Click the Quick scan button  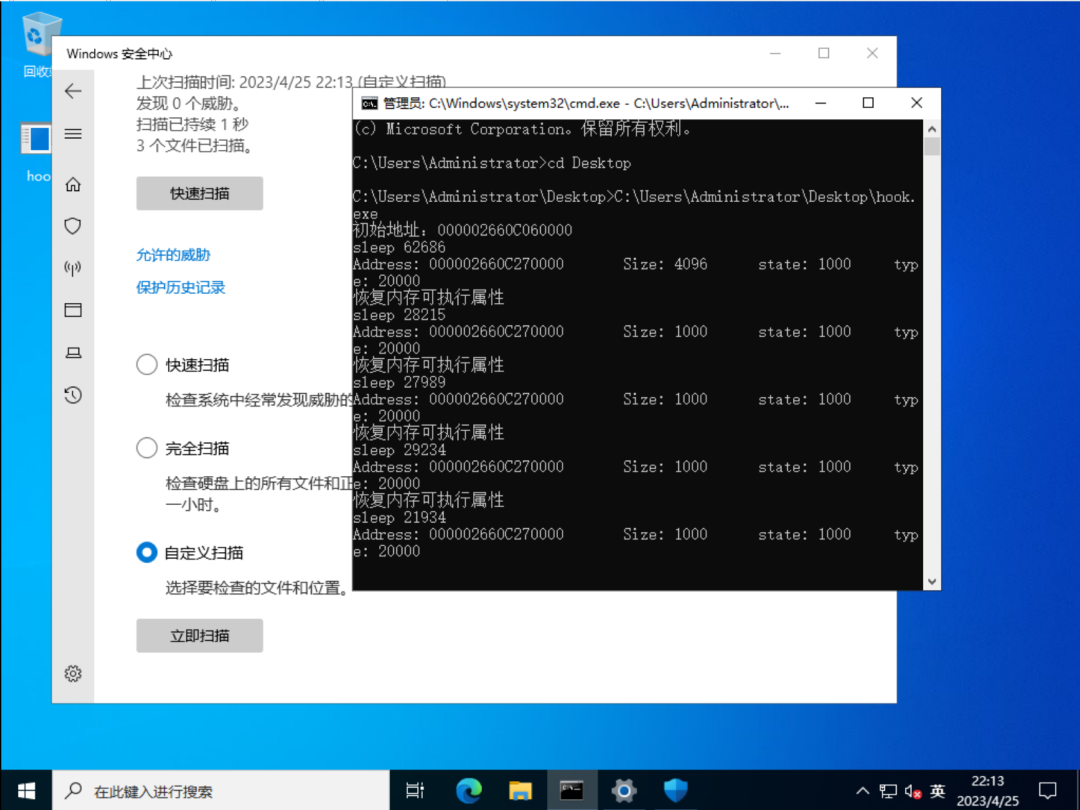(200, 194)
